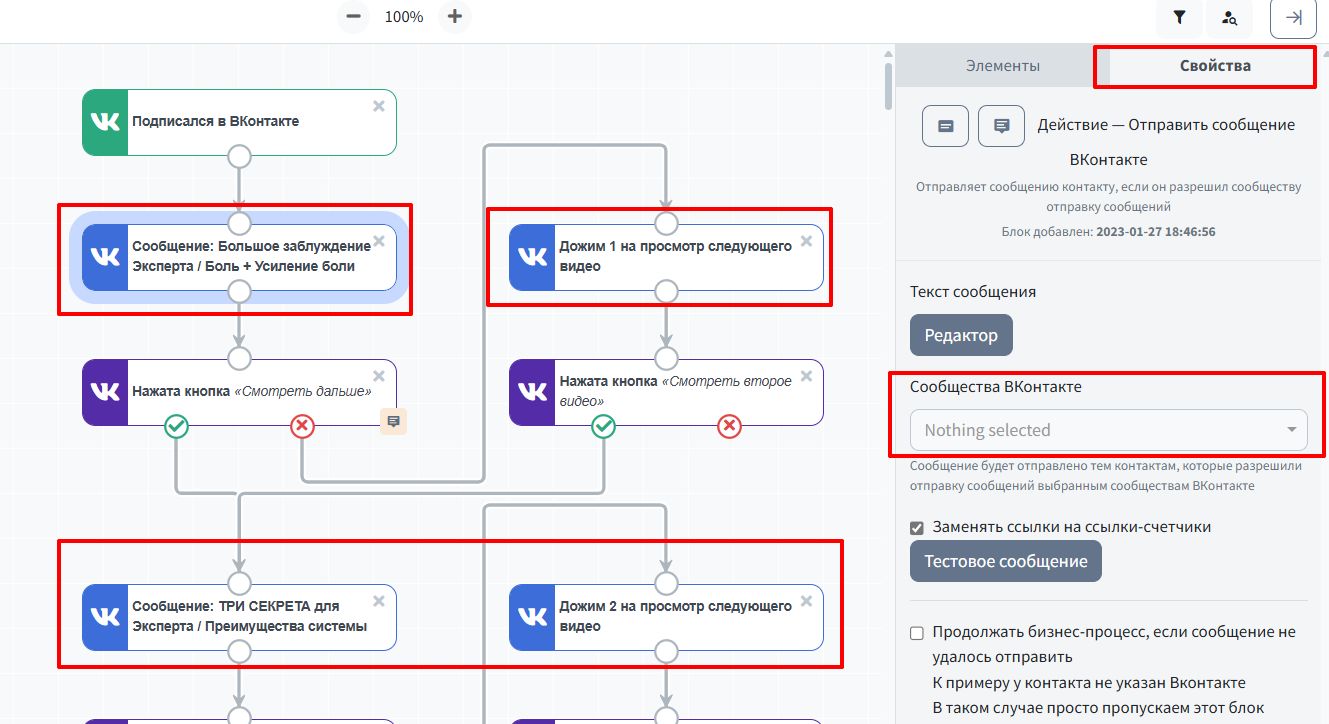
Task: Click output connector of 'ТРИ СЕКРЕТА' block
Action: click(x=239, y=651)
